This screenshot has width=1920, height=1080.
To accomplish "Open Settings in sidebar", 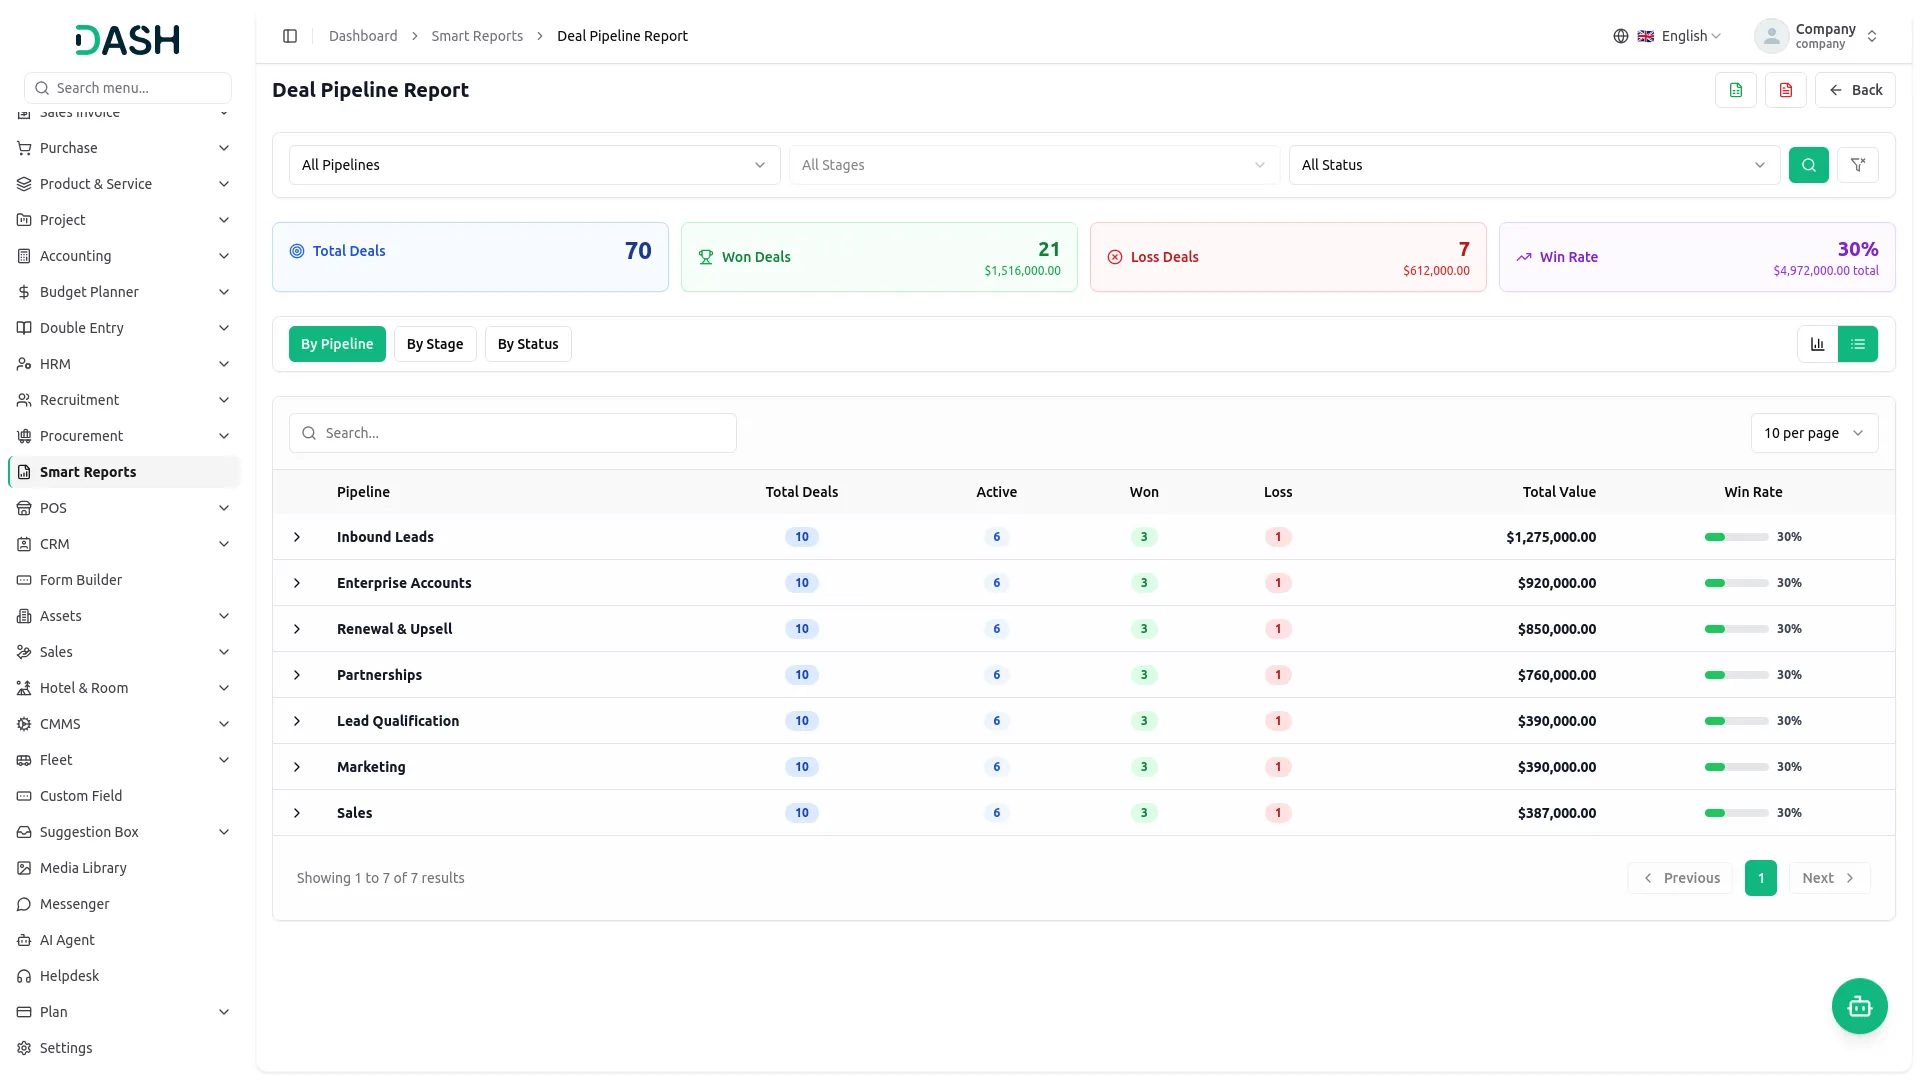I will tap(124, 1048).
